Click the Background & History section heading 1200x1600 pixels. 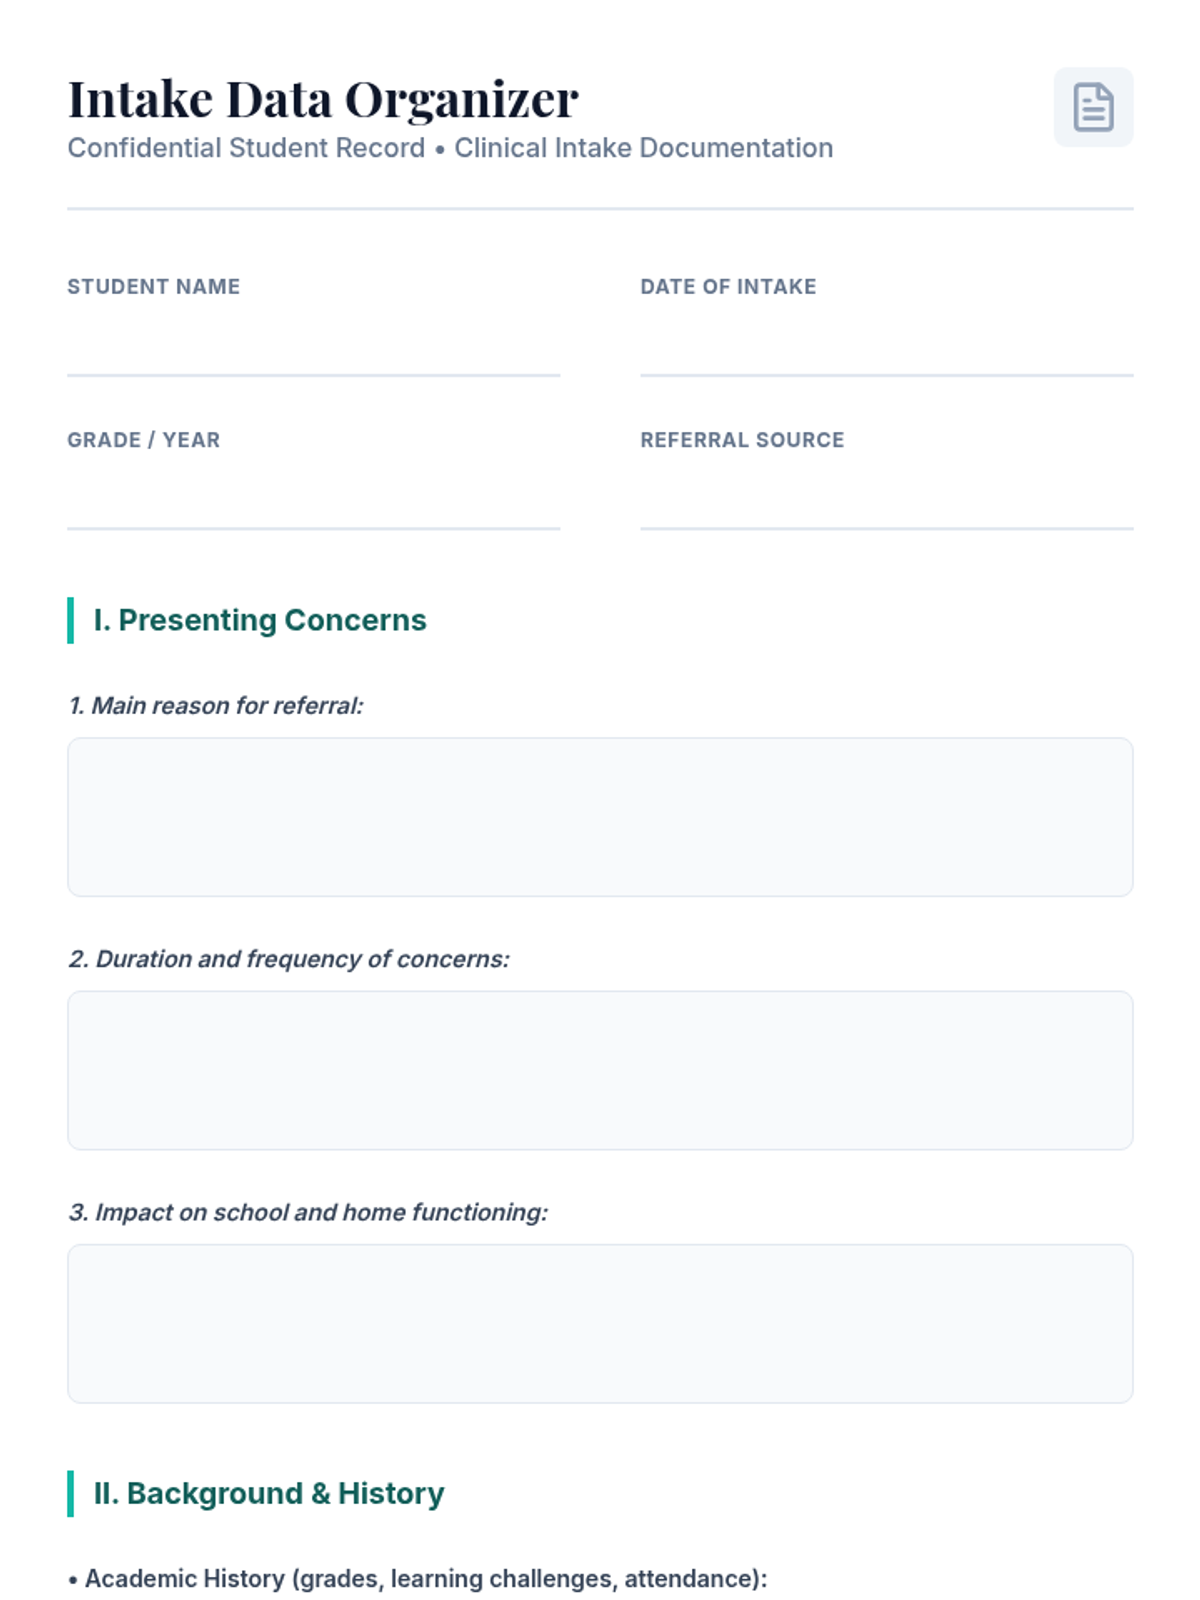[269, 1493]
